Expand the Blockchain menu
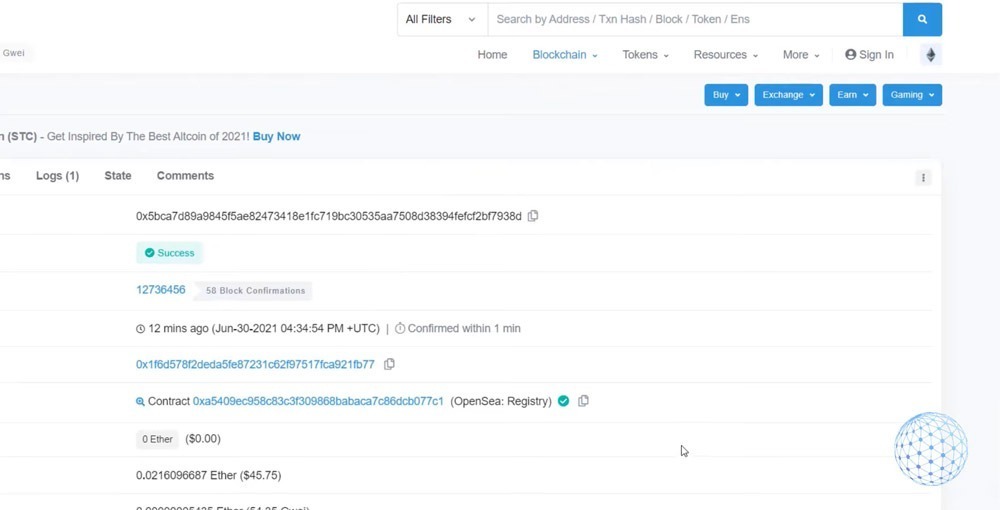1000x510 pixels. tap(564, 55)
